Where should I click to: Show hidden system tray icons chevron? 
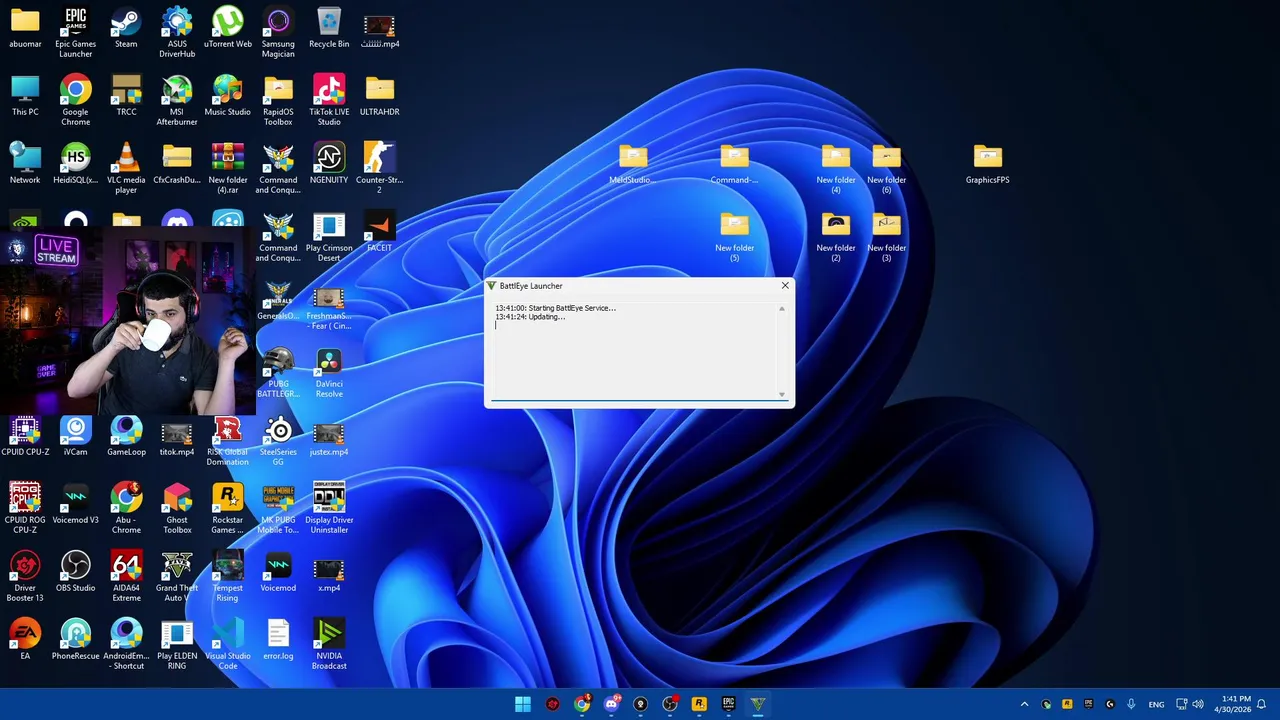[1024, 704]
